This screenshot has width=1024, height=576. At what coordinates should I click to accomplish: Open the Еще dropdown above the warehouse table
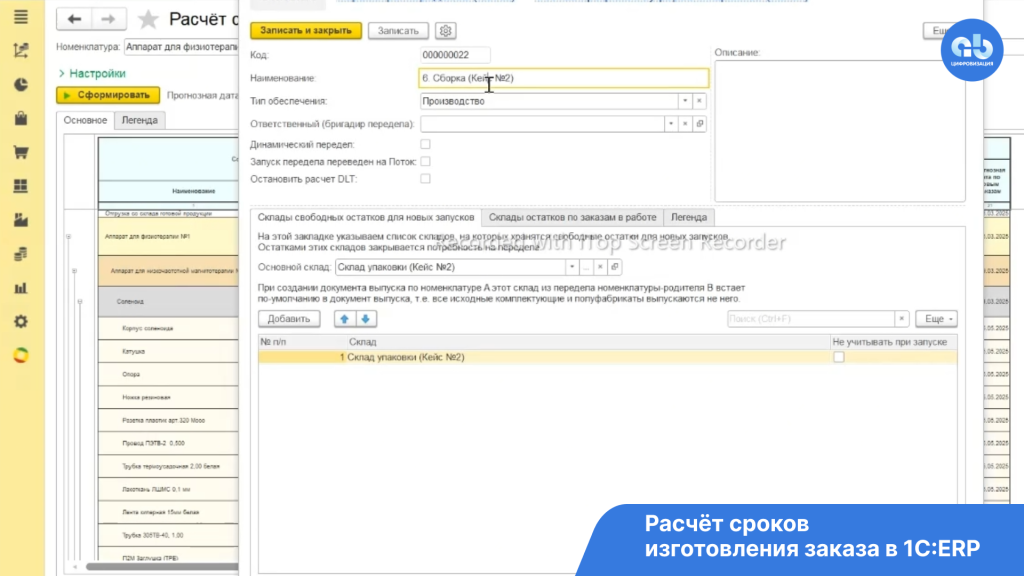pyautogui.click(x=936, y=319)
